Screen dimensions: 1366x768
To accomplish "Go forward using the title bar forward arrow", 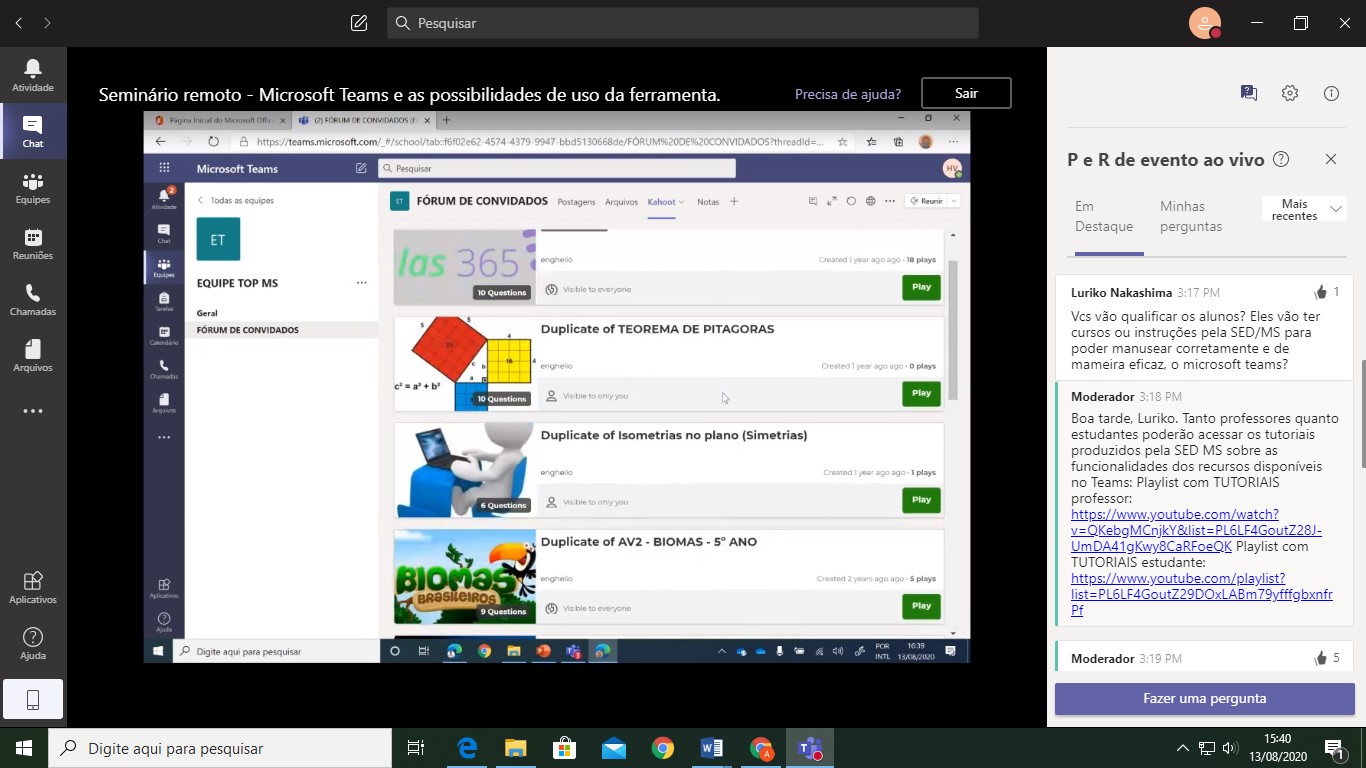I will click(x=47, y=22).
